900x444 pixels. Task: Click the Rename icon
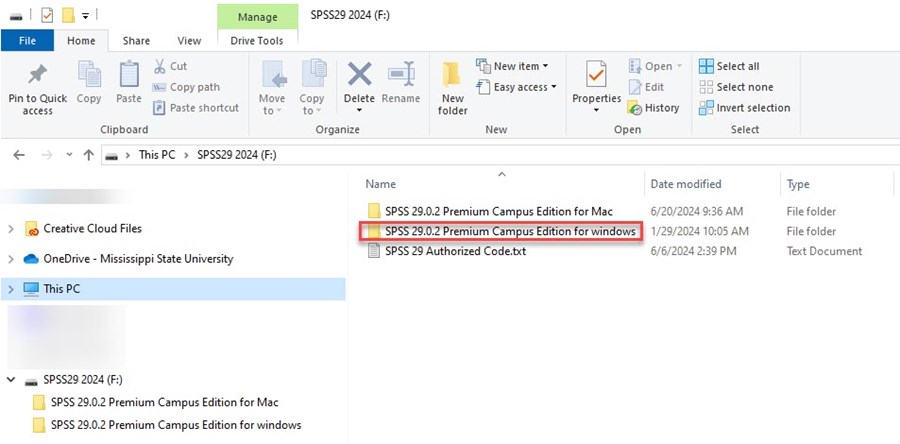[x=401, y=75]
